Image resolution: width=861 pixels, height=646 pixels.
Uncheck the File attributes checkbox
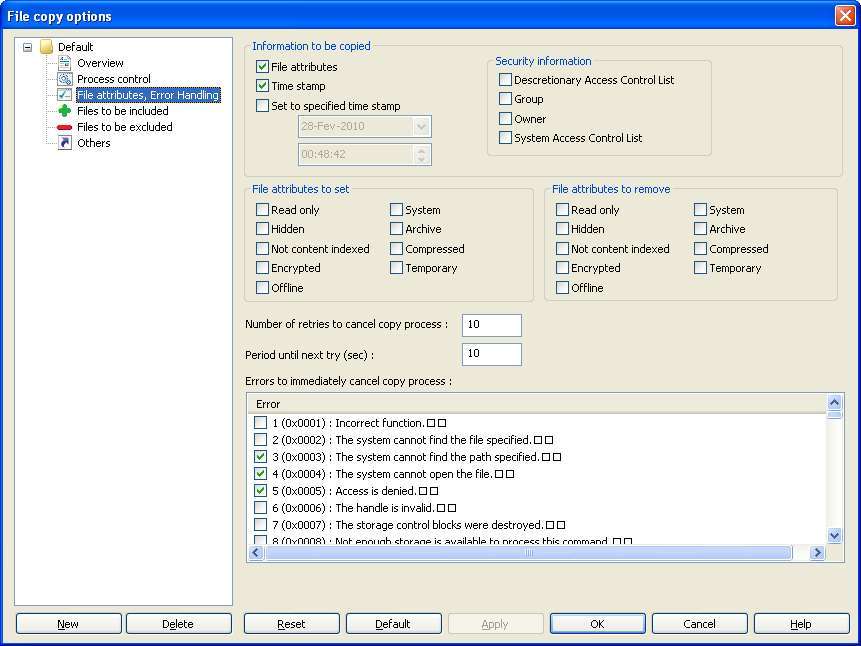coord(263,67)
